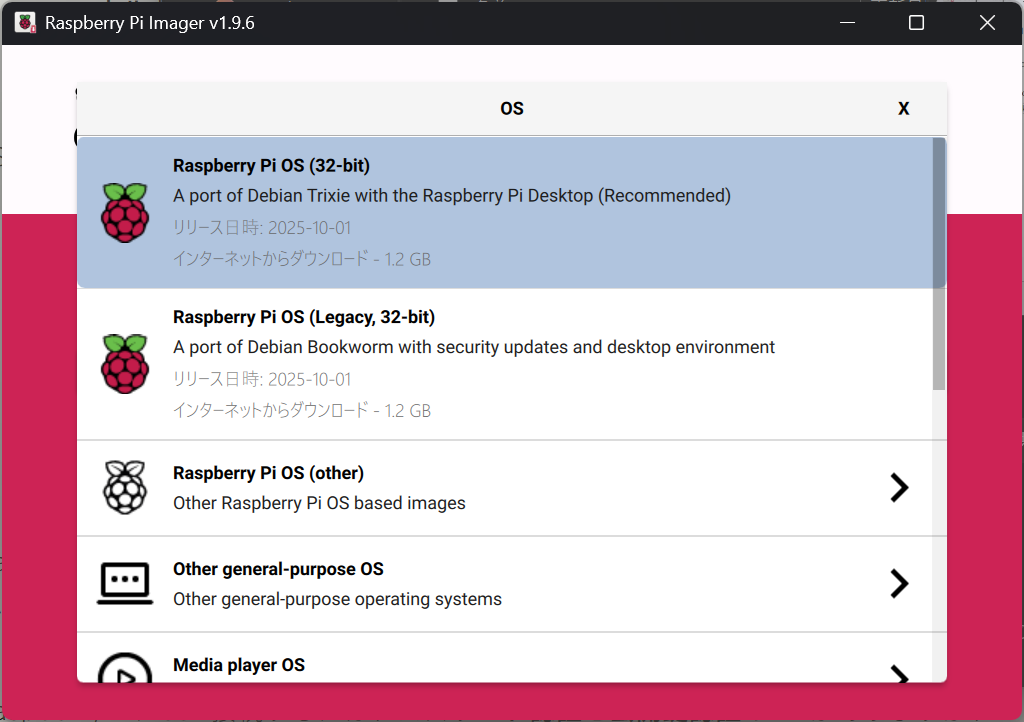Click "Other Raspberry Pi OS based images" text
1024x722 pixels.
(319, 503)
